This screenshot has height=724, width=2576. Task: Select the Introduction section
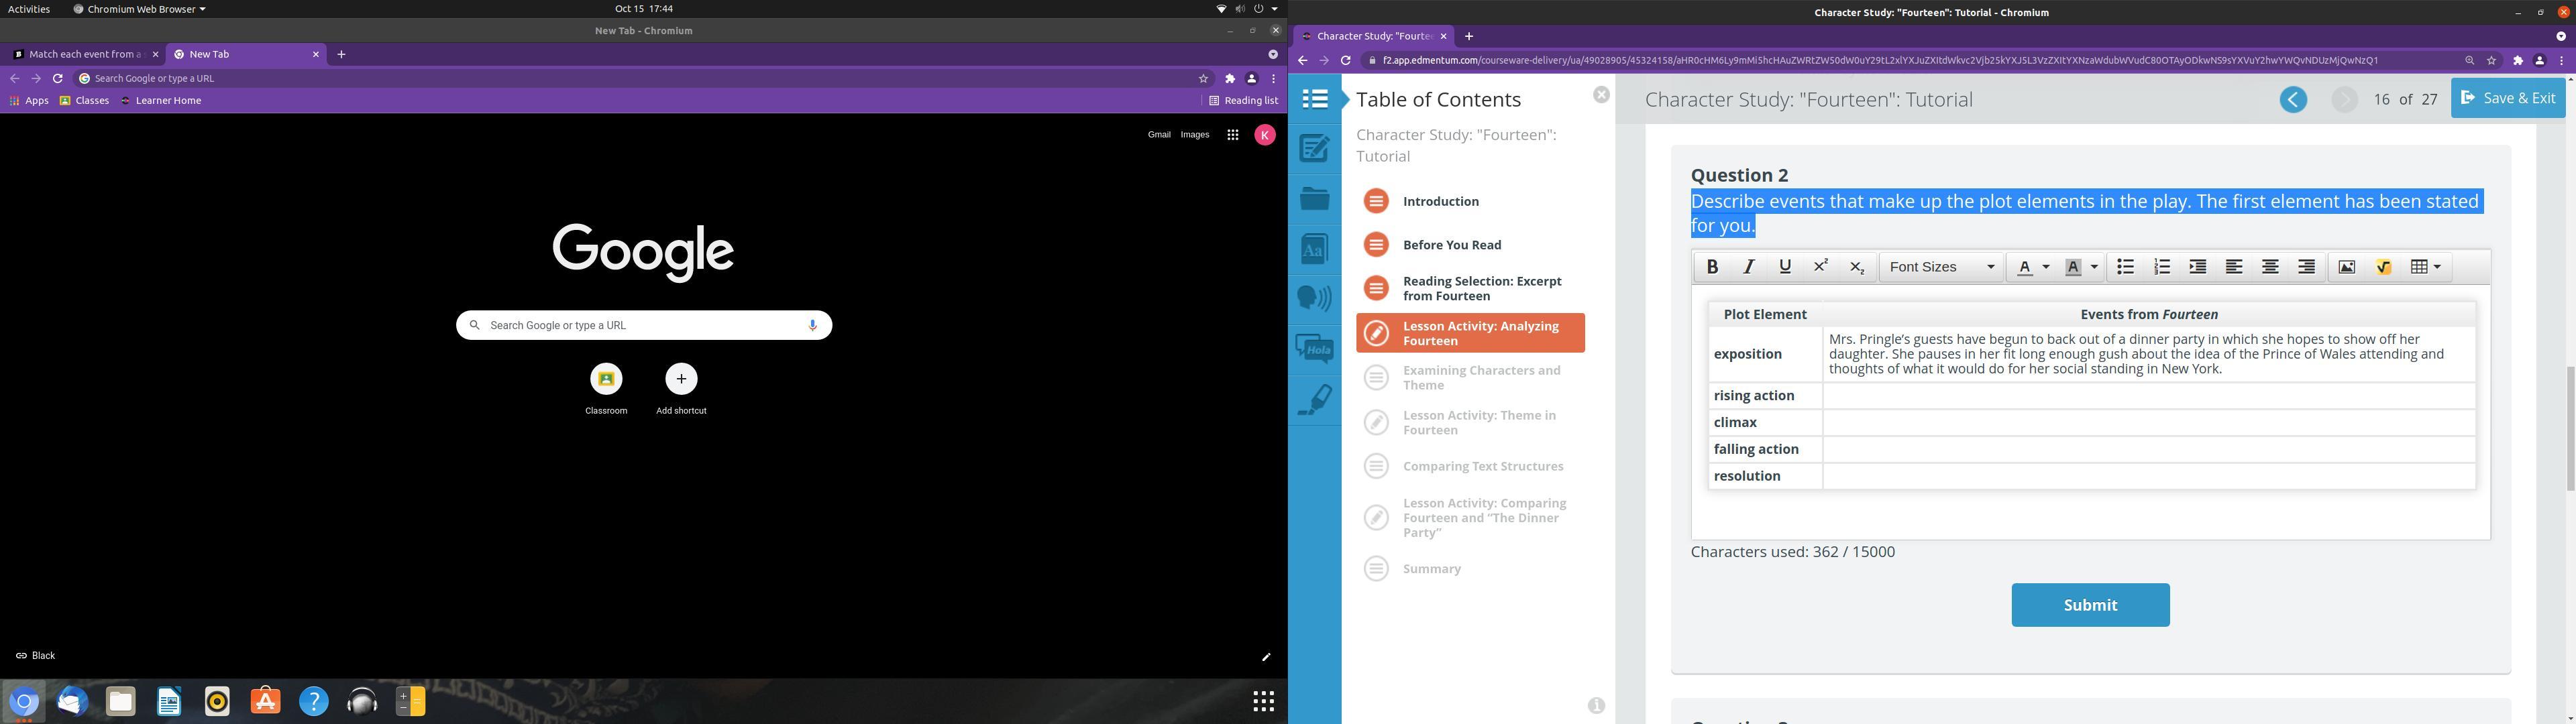pyautogui.click(x=1440, y=202)
